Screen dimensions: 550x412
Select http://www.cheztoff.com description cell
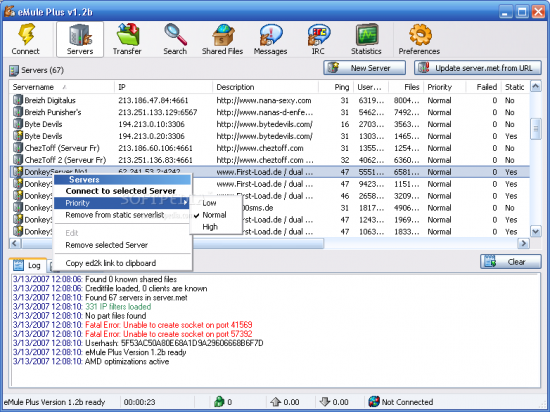(260, 148)
